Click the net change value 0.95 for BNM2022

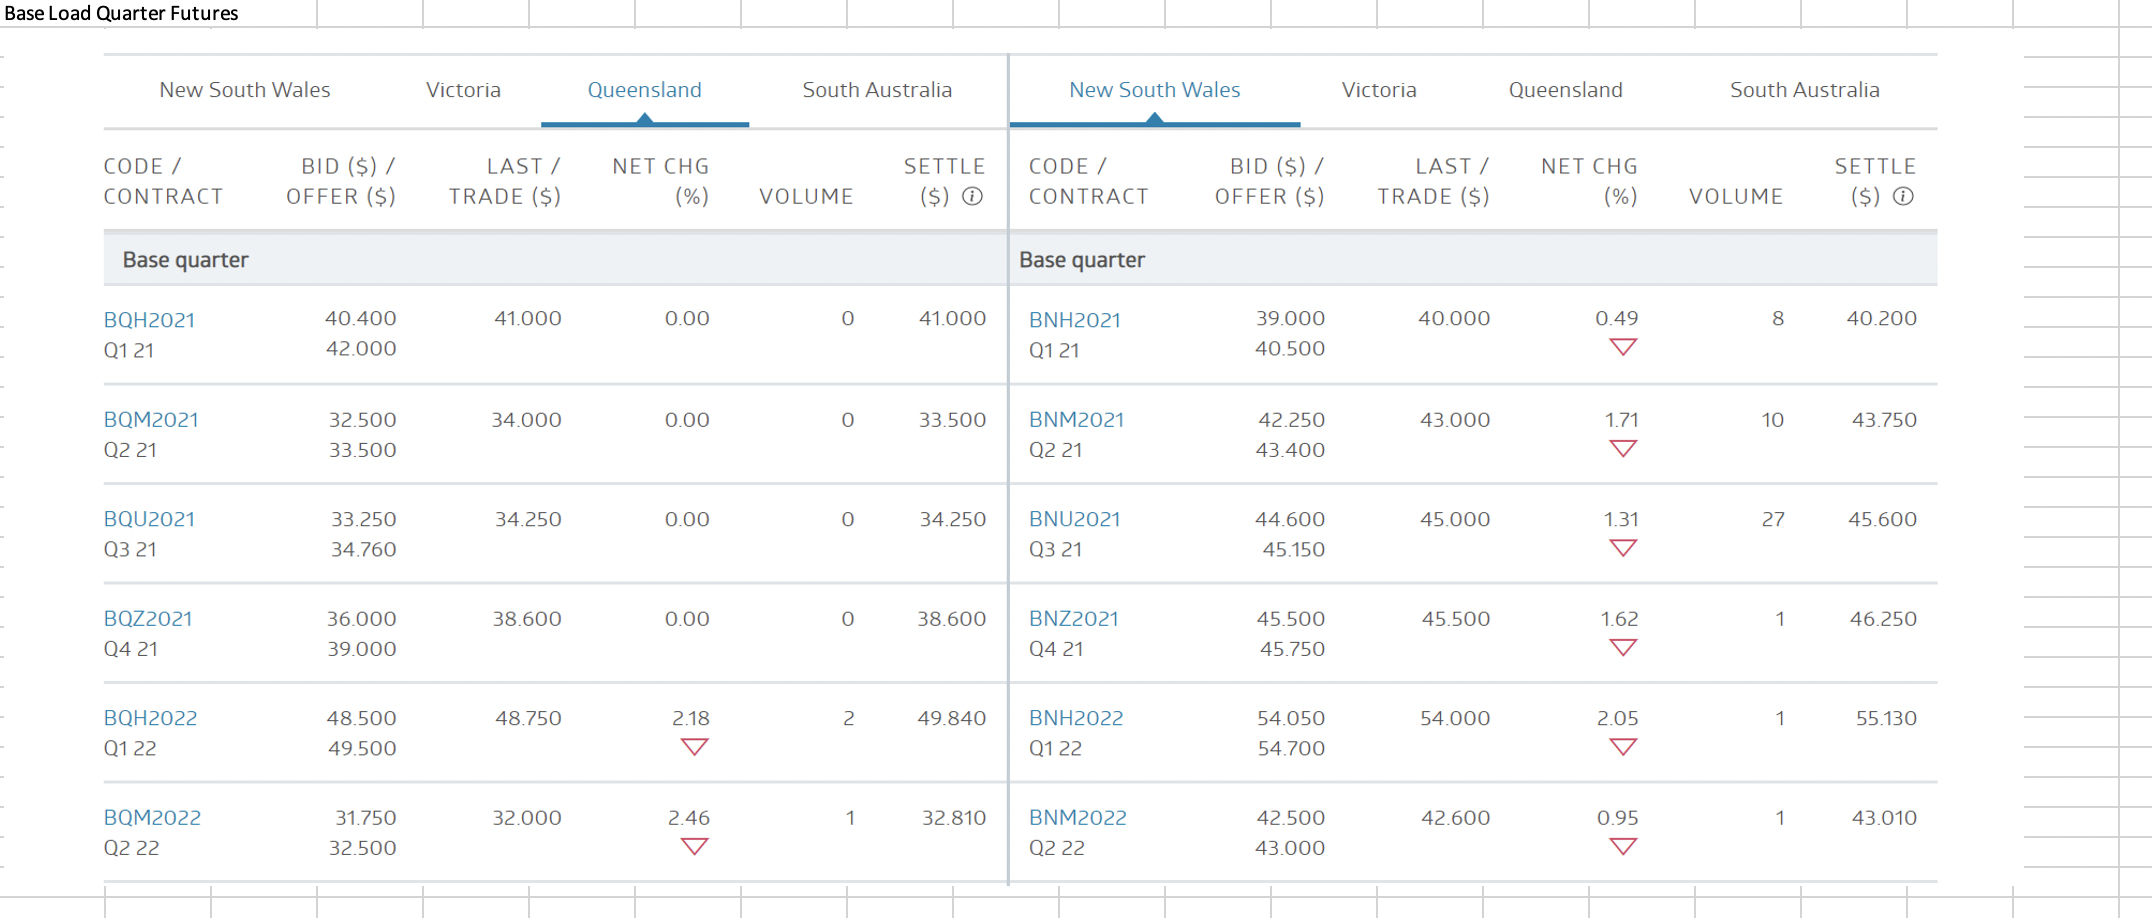pyautogui.click(x=1618, y=818)
